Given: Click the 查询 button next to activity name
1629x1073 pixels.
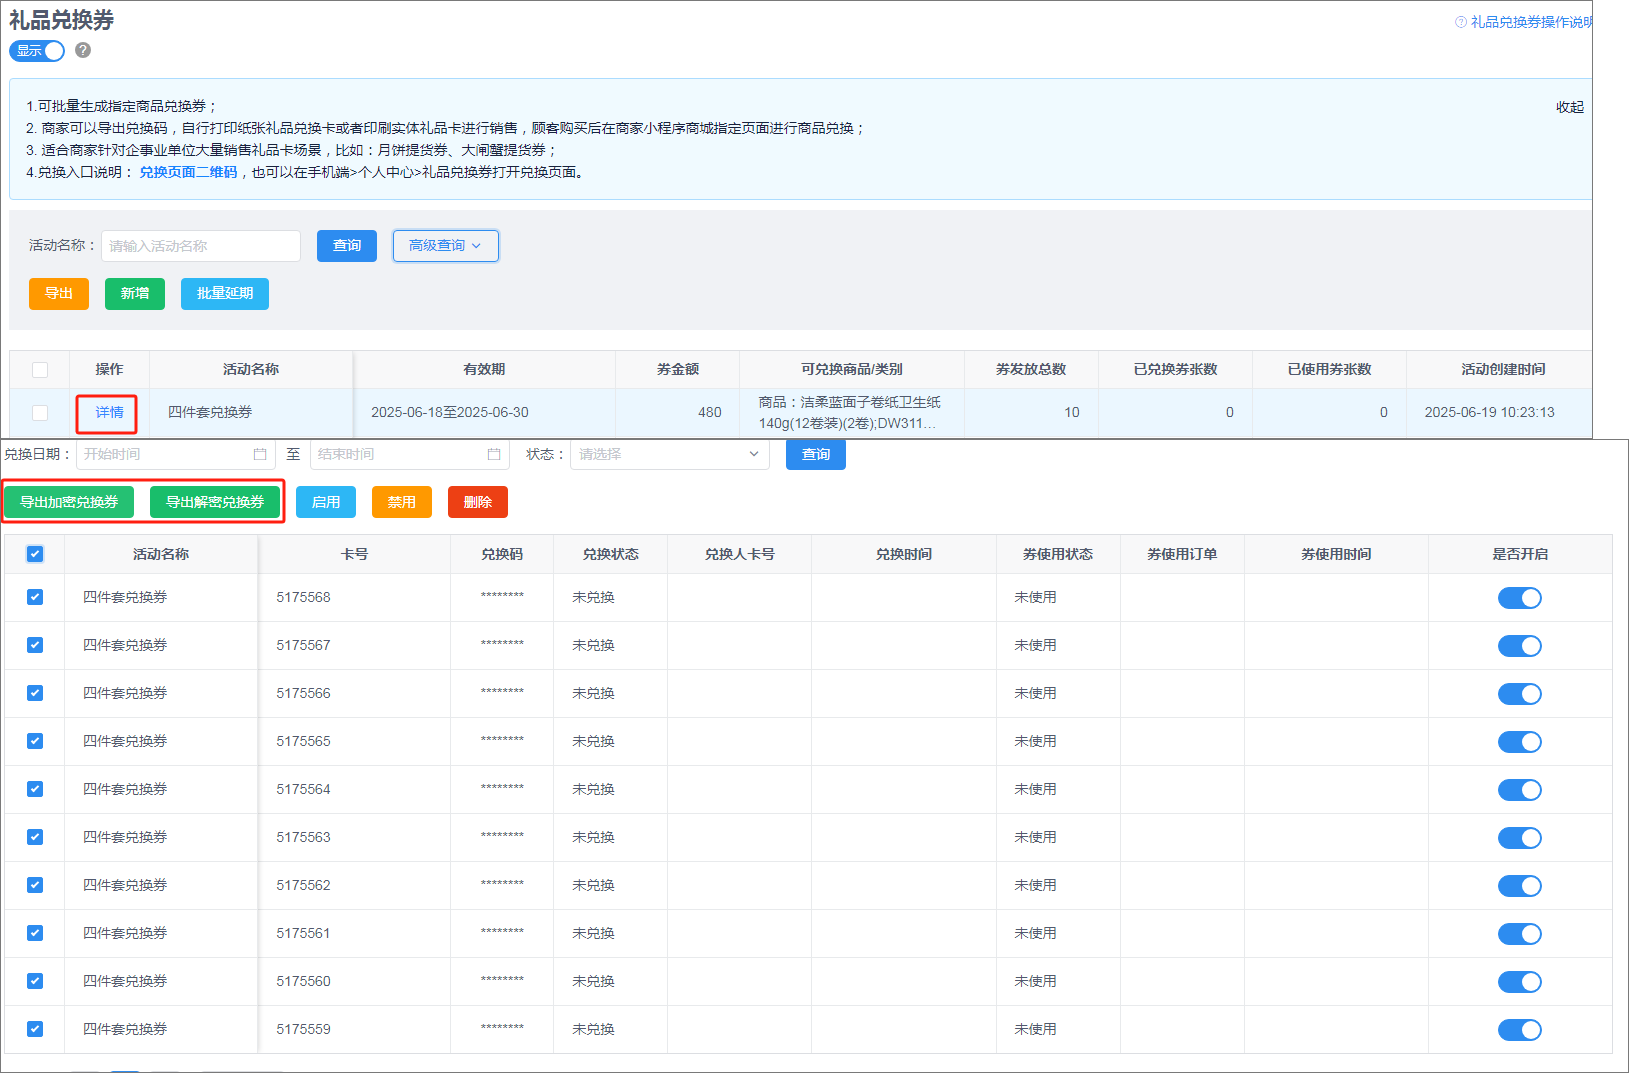Looking at the screenshot, I should click(x=347, y=246).
